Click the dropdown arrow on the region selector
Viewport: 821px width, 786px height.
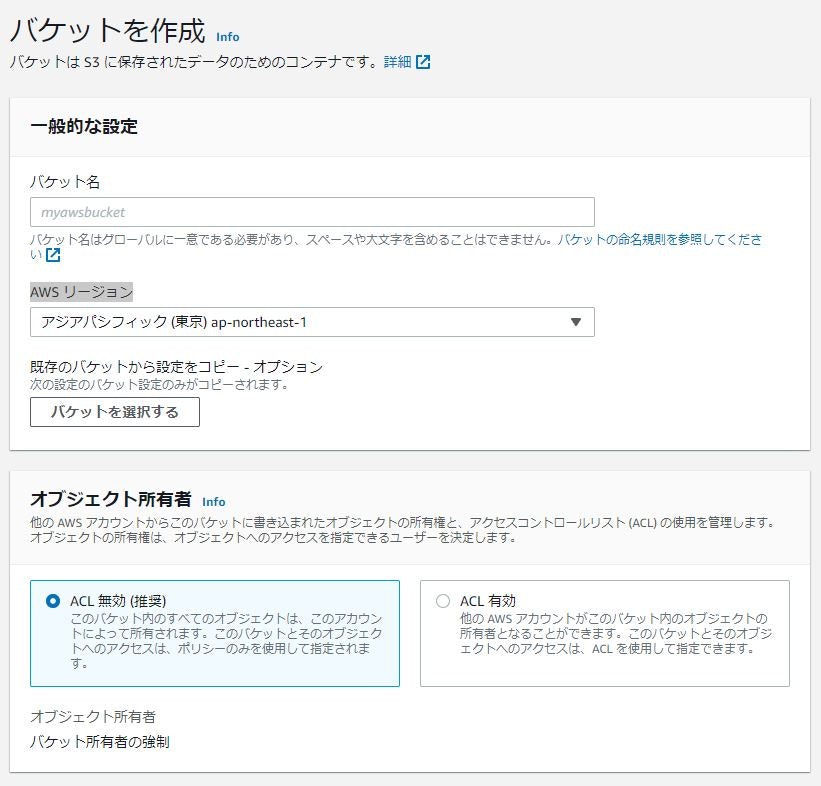575,322
